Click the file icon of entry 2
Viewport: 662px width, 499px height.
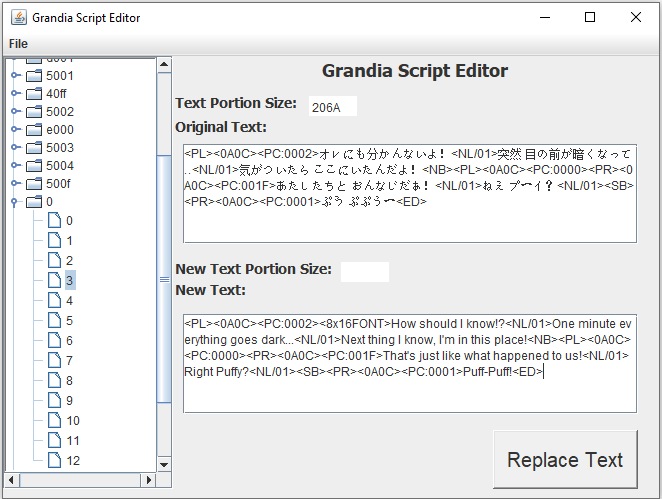[x=54, y=260]
